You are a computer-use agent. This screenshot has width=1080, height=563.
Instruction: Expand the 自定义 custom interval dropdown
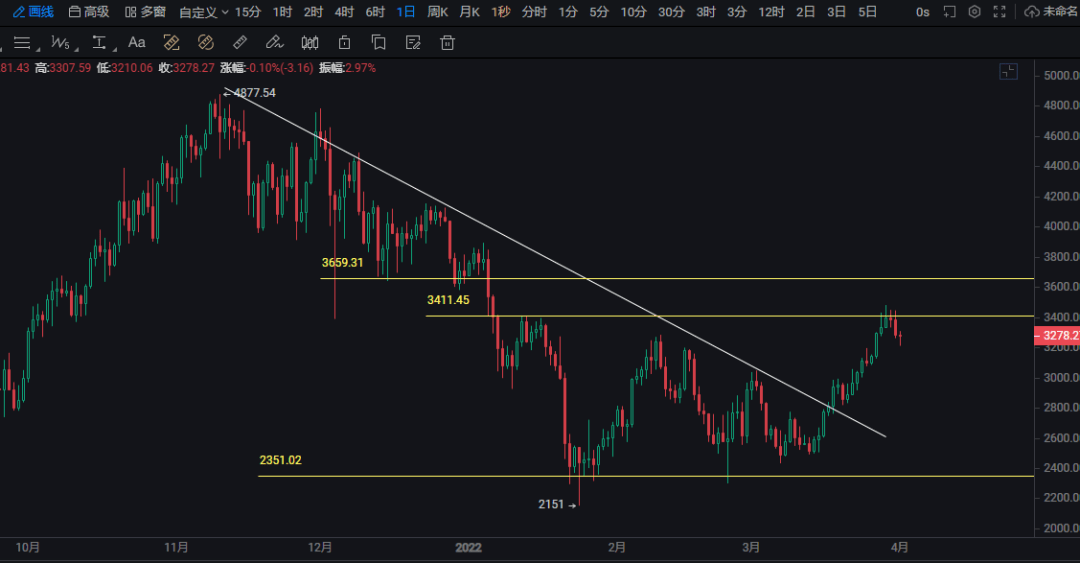click(x=204, y=12)
